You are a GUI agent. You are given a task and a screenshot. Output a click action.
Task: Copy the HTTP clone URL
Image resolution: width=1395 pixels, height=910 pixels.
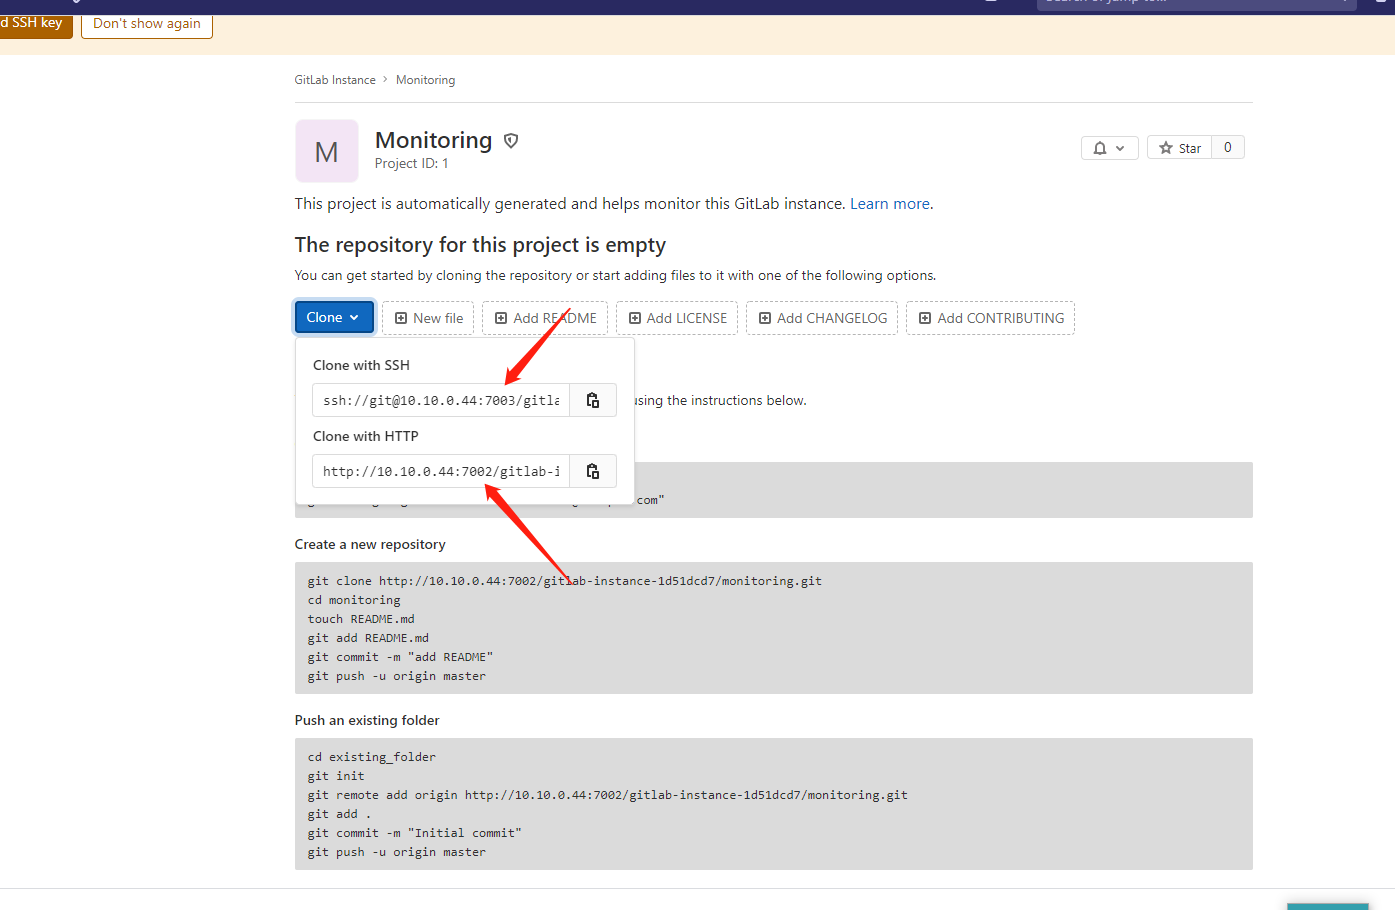tap(593, 471)
